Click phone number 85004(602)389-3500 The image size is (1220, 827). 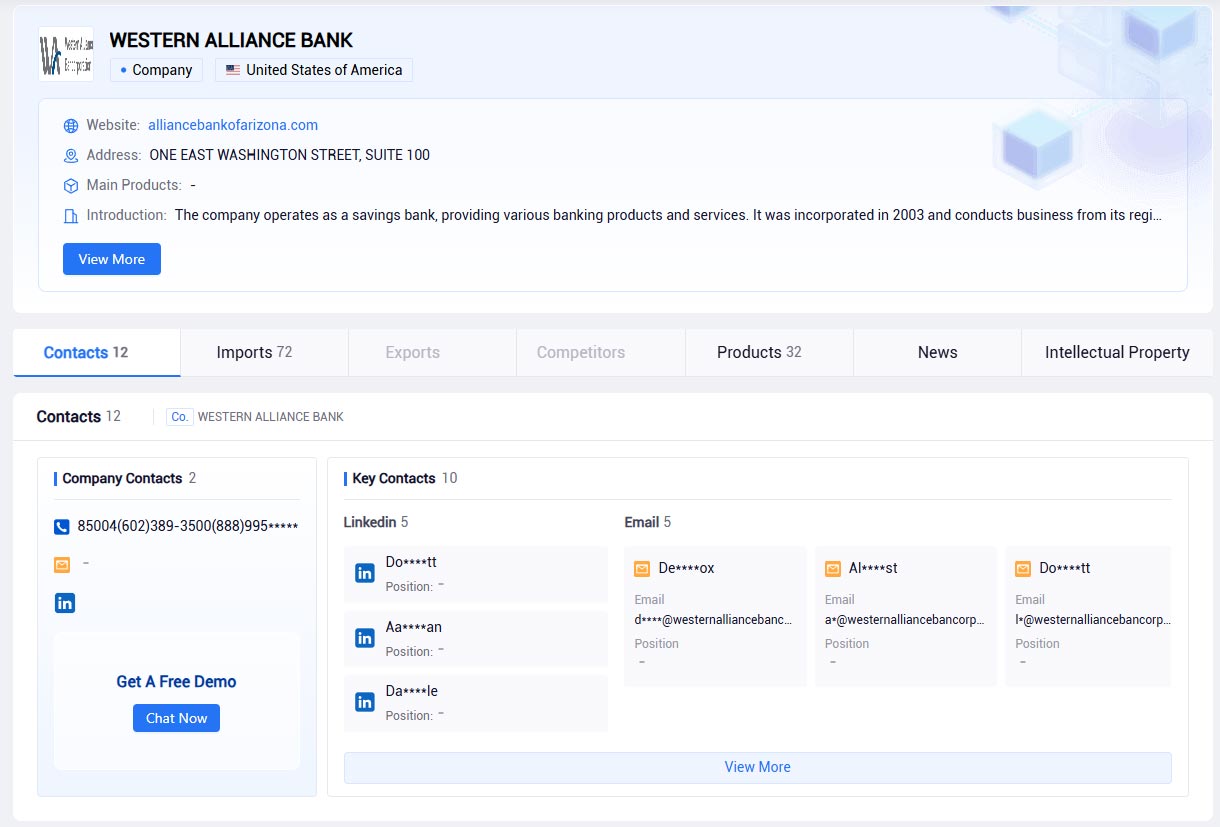coord(188,526)
